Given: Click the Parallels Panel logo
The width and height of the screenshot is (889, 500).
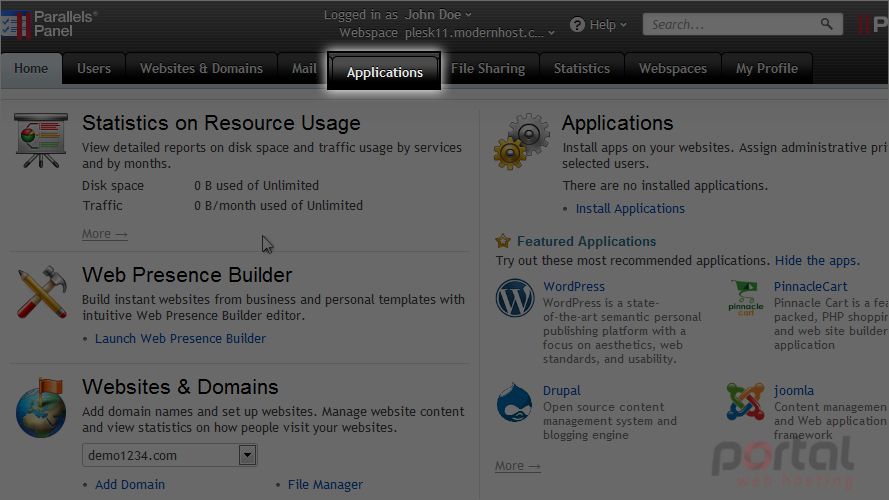Looking at the screenshot, I should (49, 24).
